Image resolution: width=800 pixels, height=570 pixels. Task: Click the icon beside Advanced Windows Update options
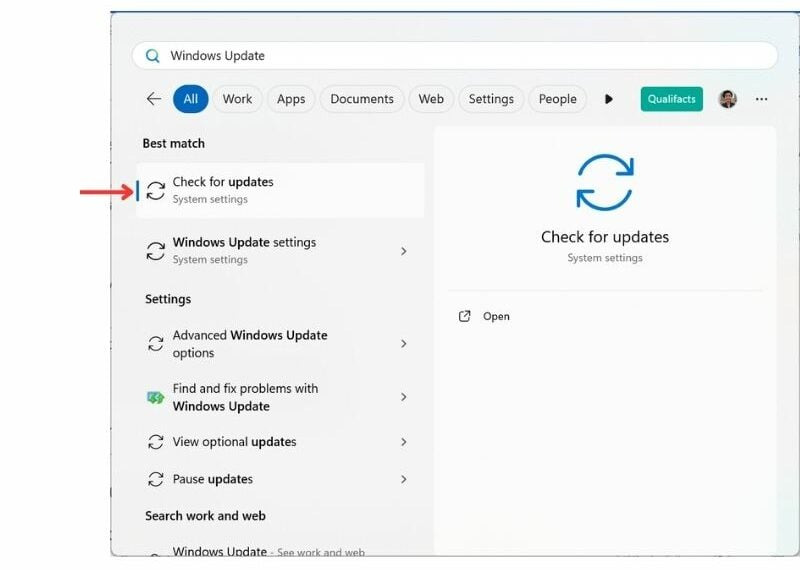click(156, 343)
